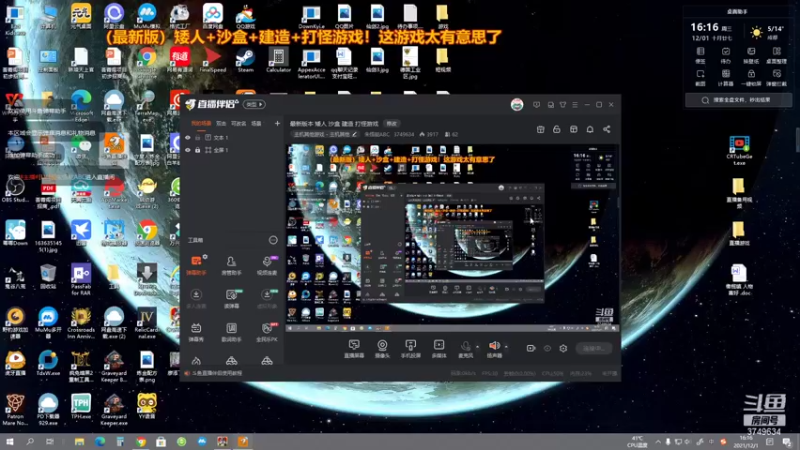Click the gift box icon in the header
The height and width of the screenshot is (450, 800).
click(x=540, y=130)
